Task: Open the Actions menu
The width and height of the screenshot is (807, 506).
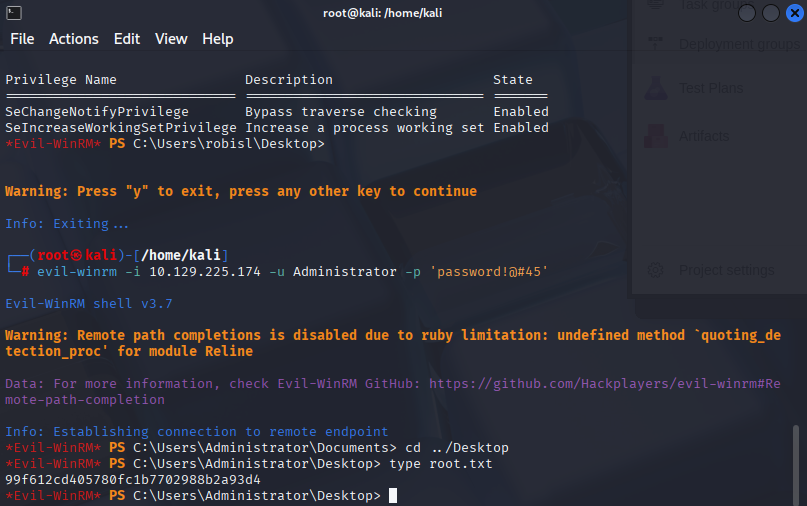Action: (74, 39)
